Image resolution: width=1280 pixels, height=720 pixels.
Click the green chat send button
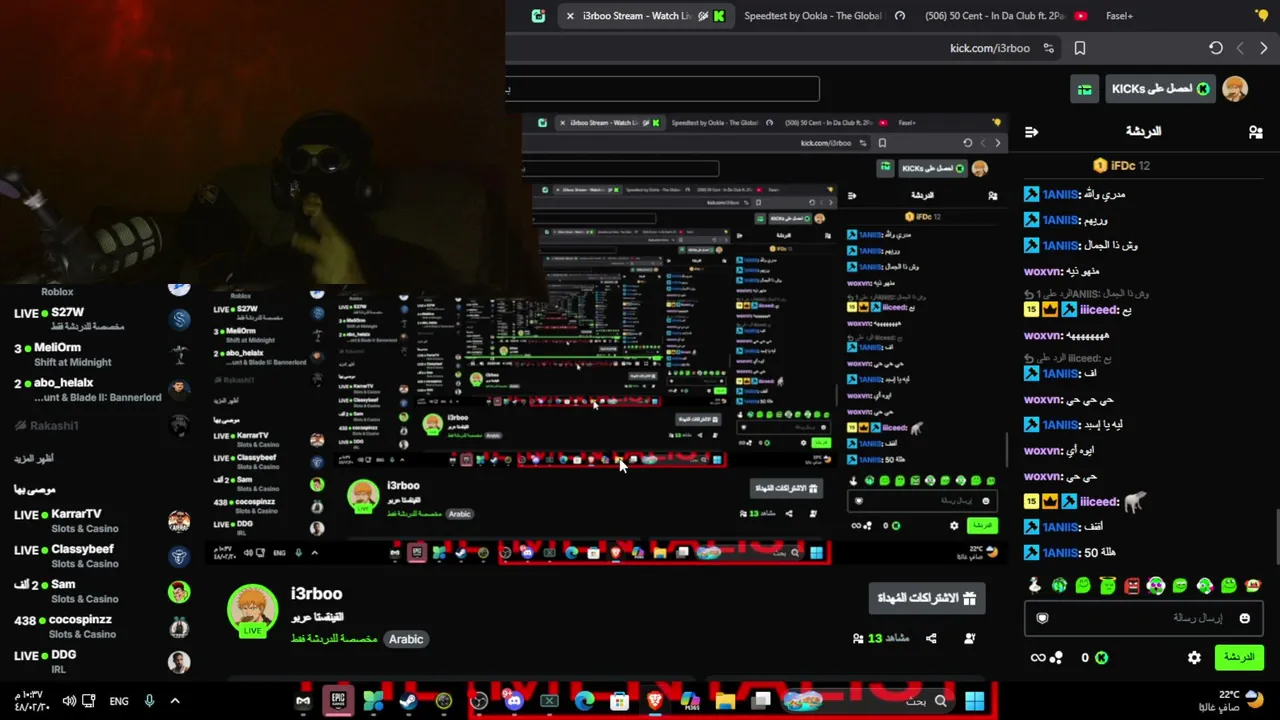click(x=1239, y=657)
